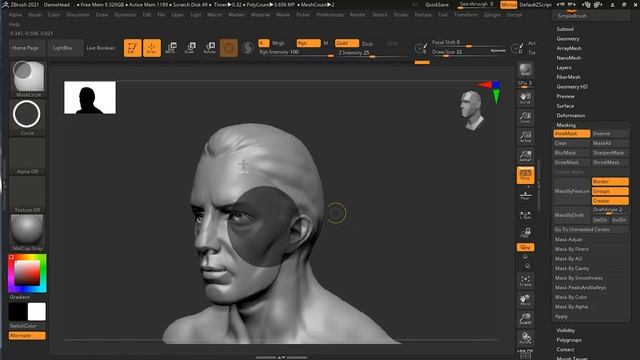Image resolution: width=640 pixels, height=360 pixels.
Task: Open the Zplugin menu
Action: (x=492, y=15)
